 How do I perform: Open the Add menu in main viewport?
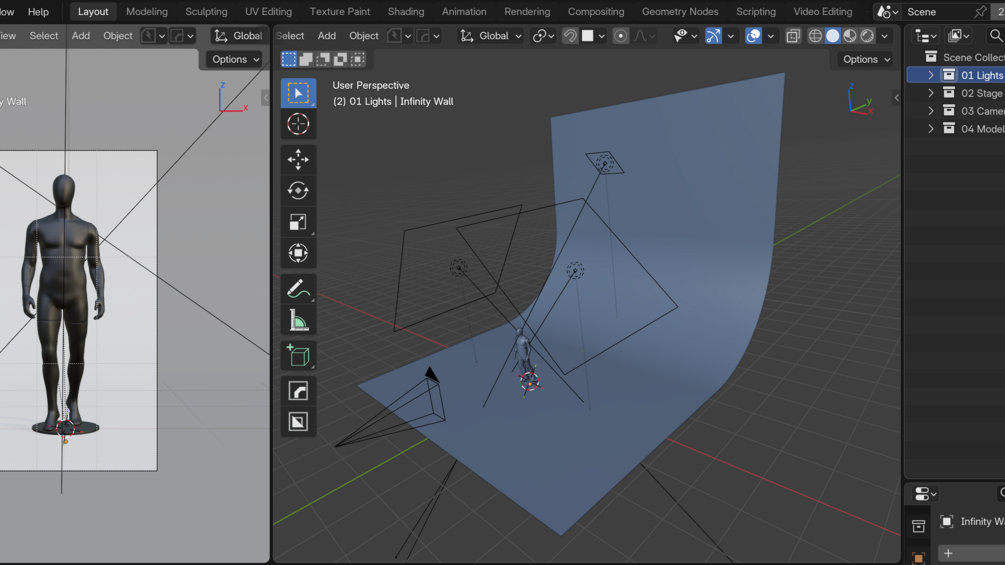327,36
